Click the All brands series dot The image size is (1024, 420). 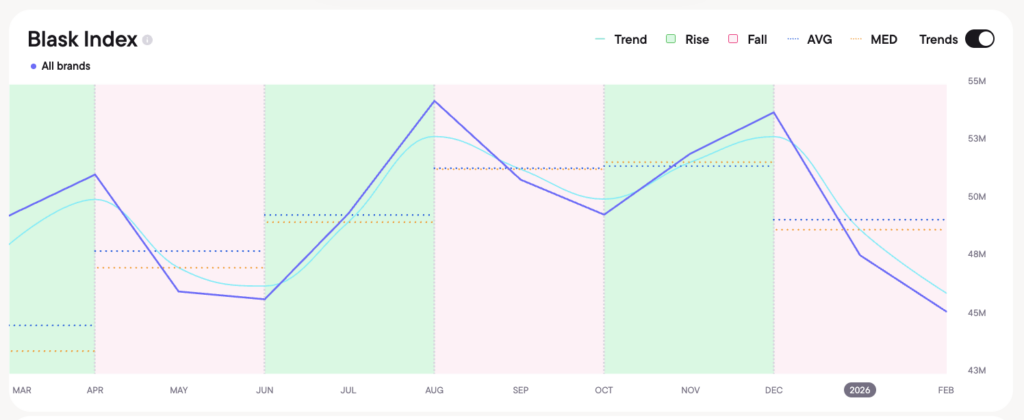click(33, 66)
